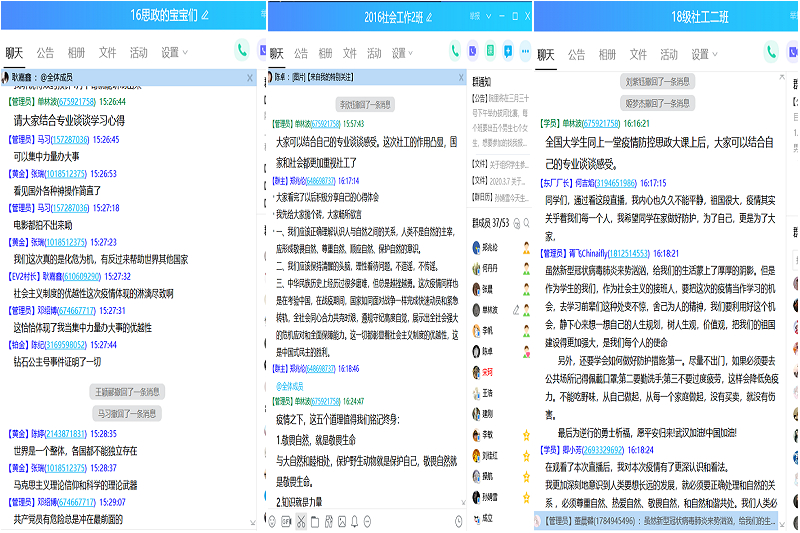Click QQ number 3194651986 in 18级社工二班
The height and width of the screenshot is (533, 800).
click(616, 183)
